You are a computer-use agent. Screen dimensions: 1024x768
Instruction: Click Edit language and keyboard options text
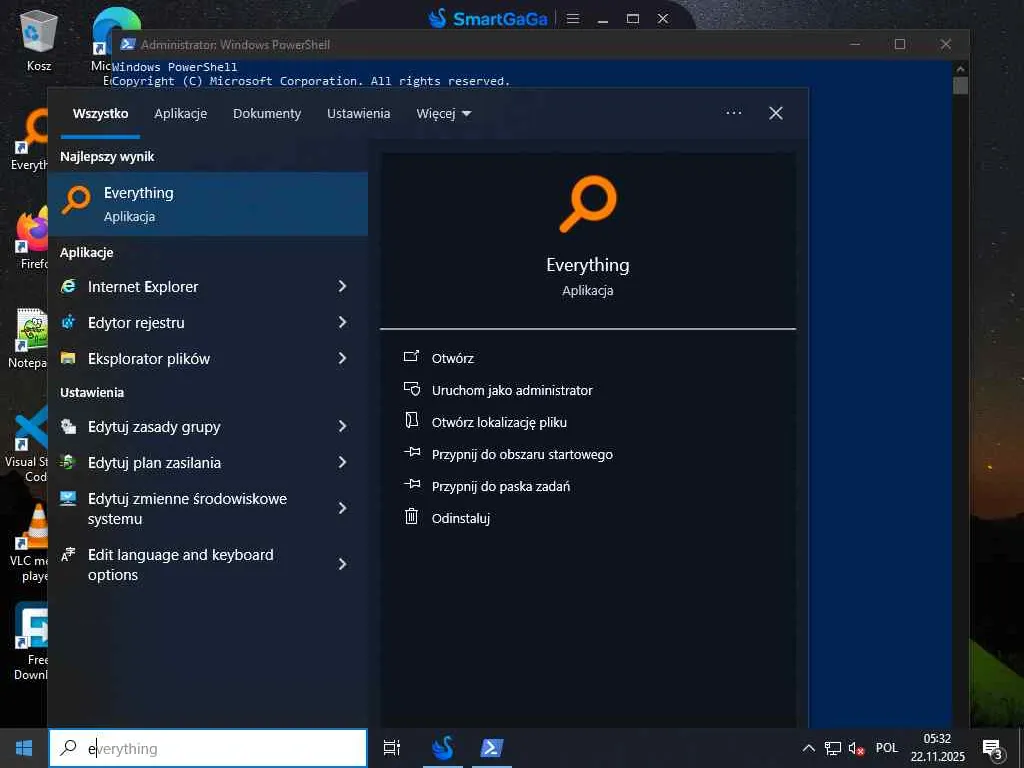(180, 565)
